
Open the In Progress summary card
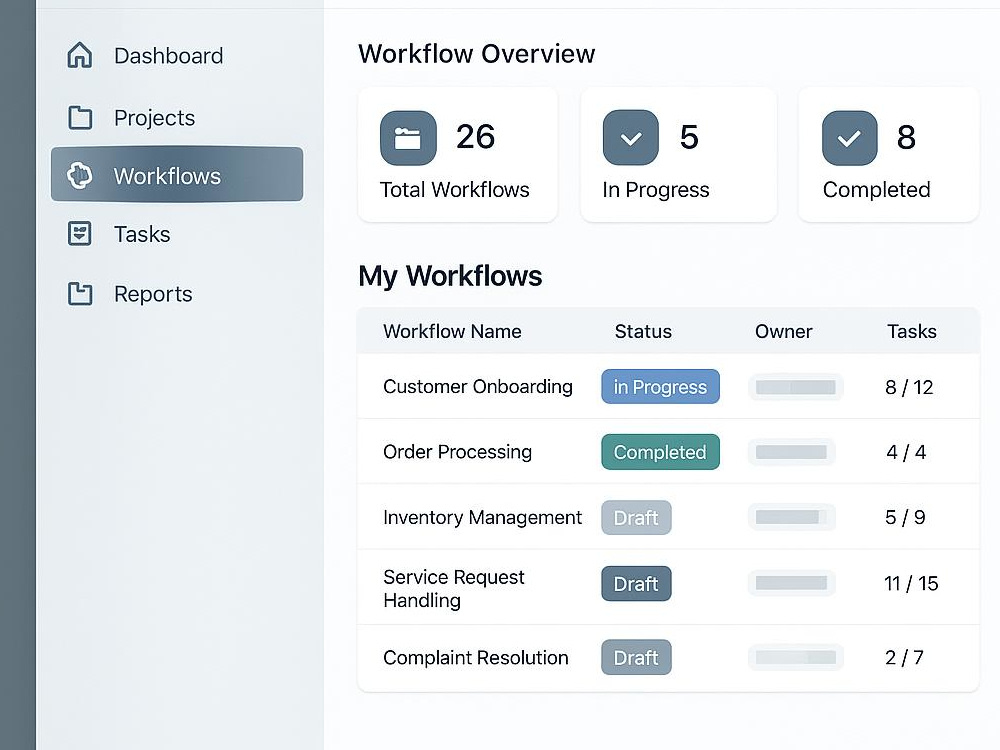click(679, 155)
